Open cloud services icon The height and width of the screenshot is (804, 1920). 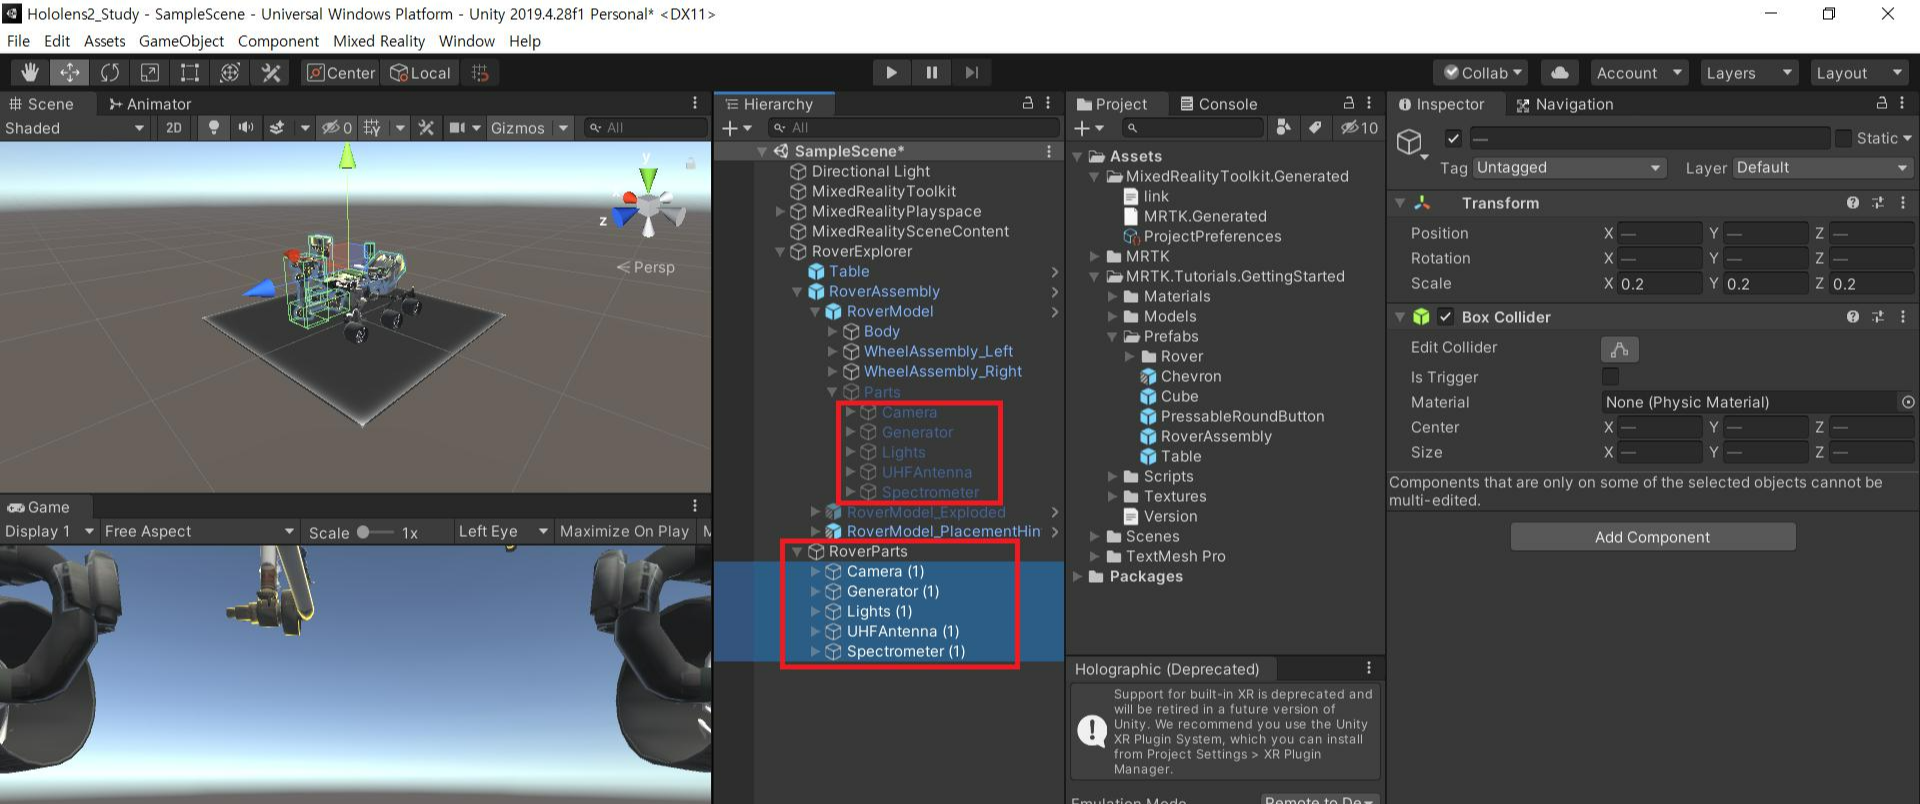click(x=1560, y=73)
